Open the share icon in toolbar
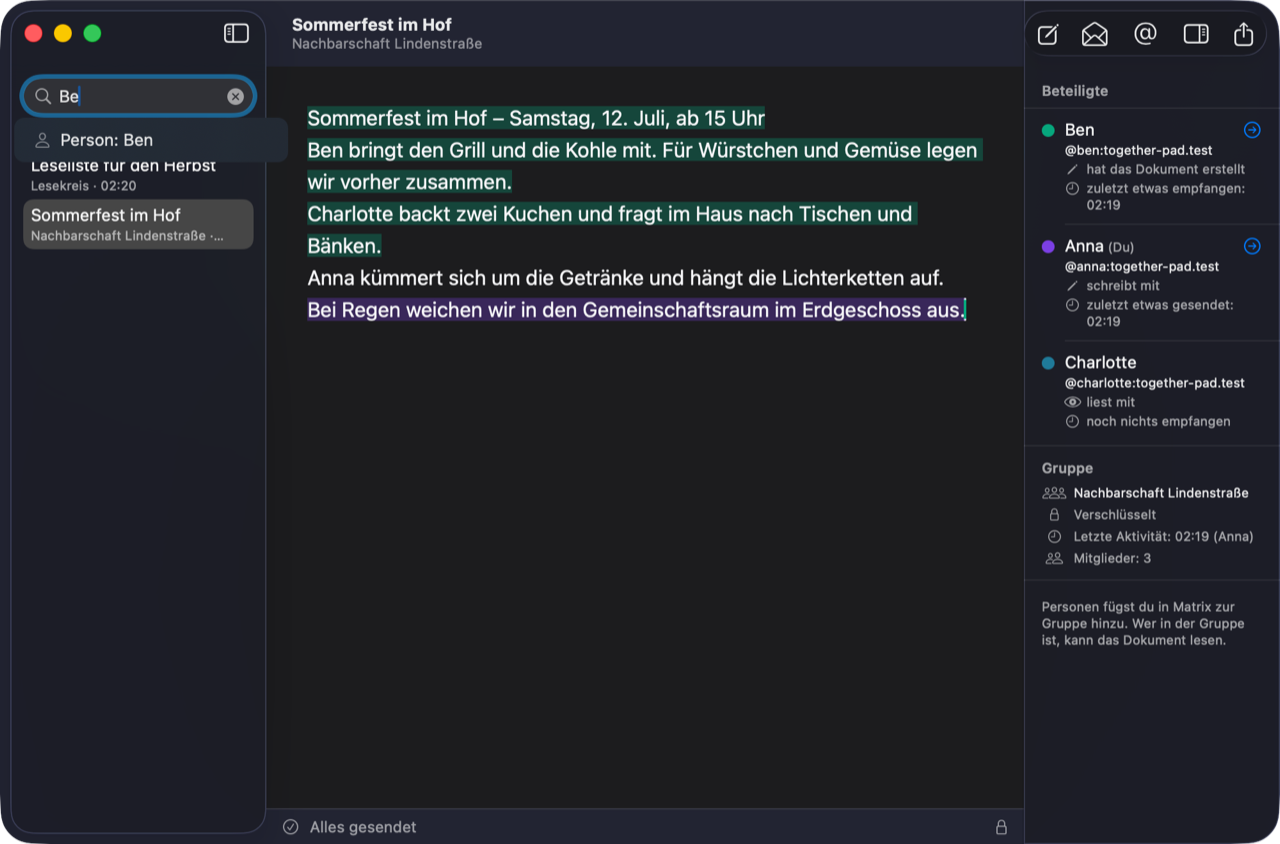The height and width of the screenshot is (844, 1280). tap(1243, 34)
